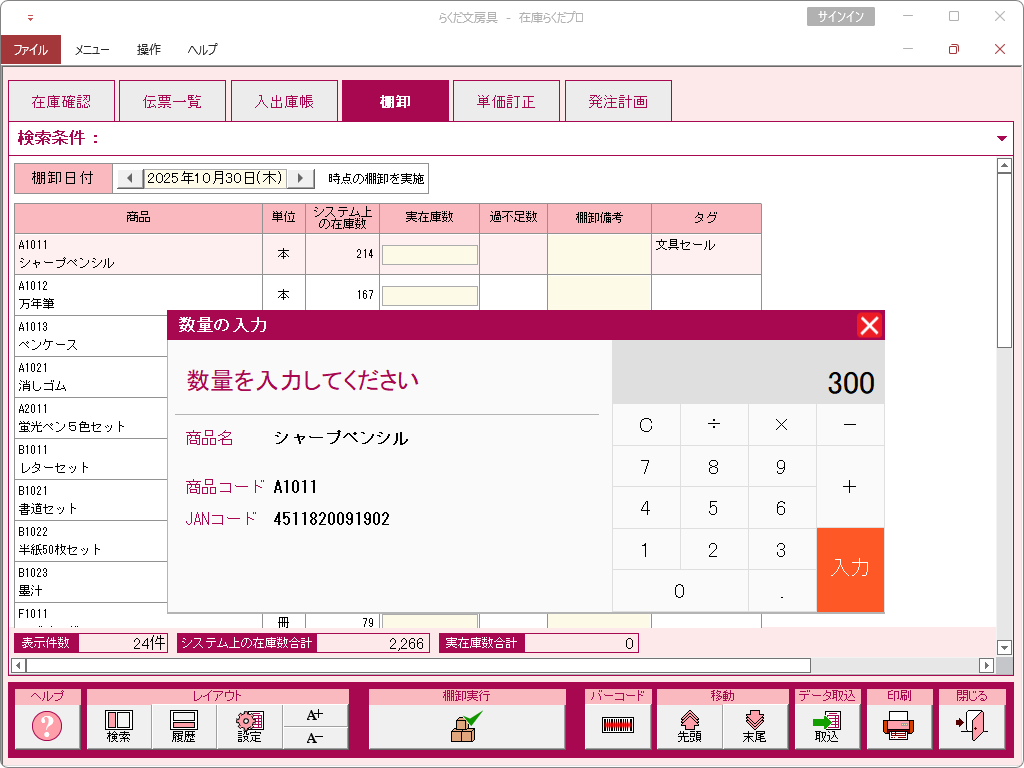1024x768 pixels.
Task: Increase font size with A+ button
Action: (x=315, y=715)
